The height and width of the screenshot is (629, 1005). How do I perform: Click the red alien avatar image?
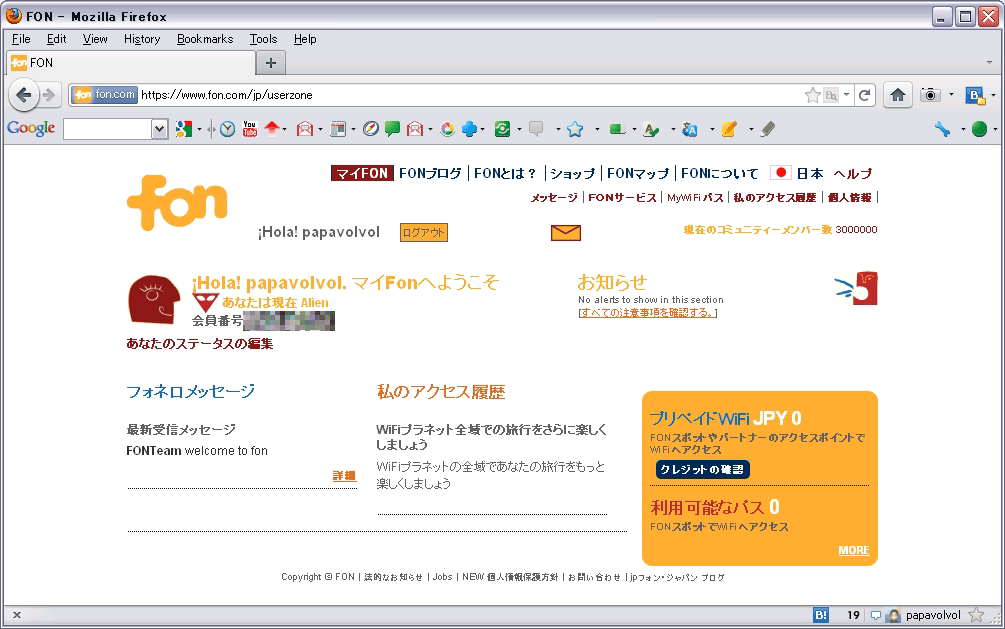click(154, 299)
